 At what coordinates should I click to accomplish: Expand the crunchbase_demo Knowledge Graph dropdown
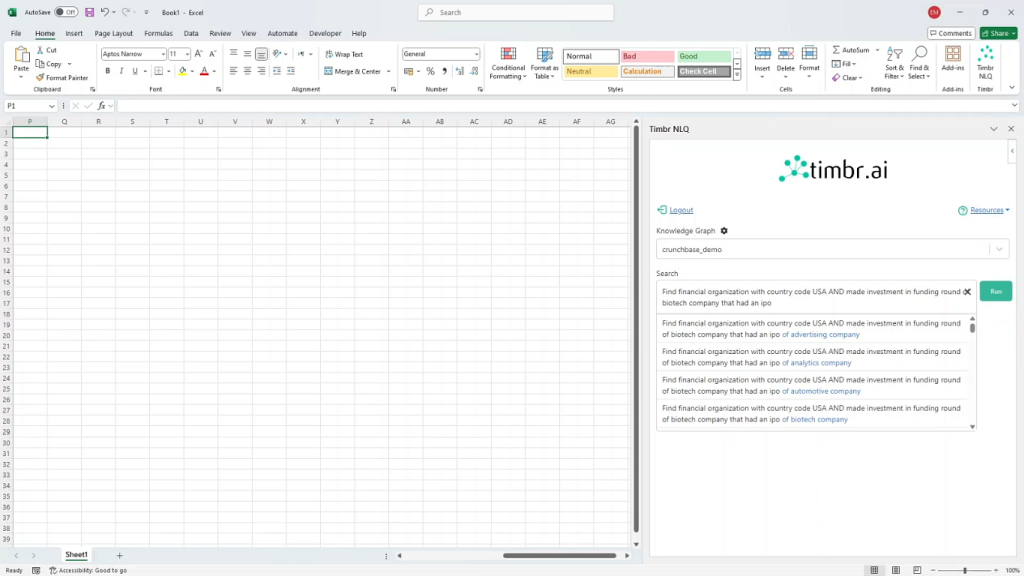coord(999,249)
